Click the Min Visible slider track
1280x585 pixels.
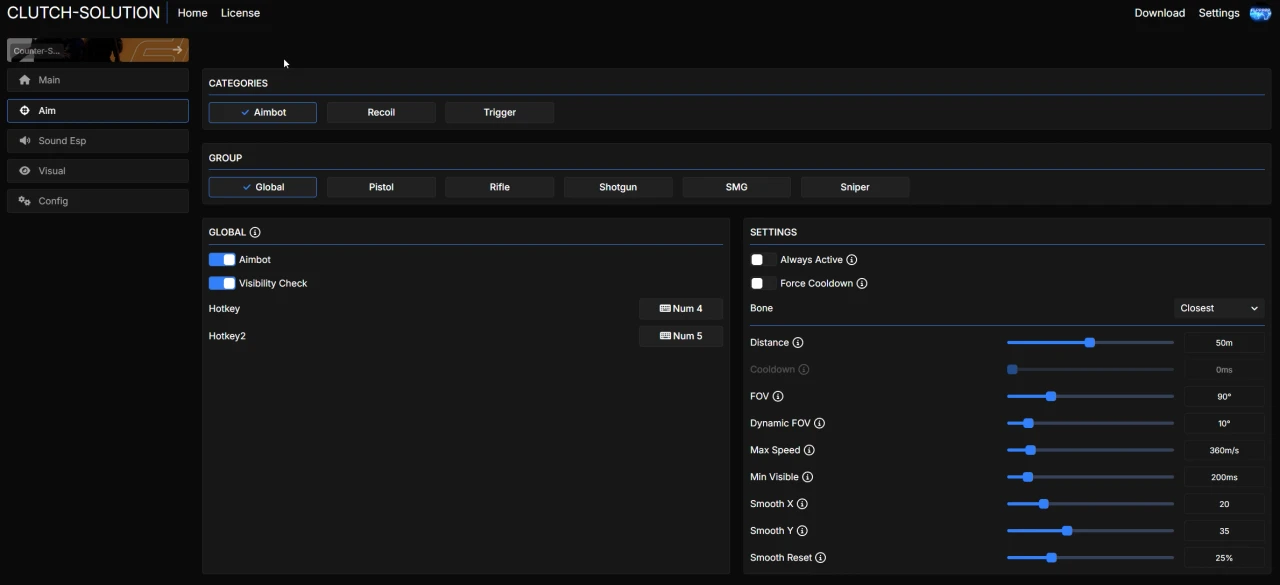coord(1090,477)
